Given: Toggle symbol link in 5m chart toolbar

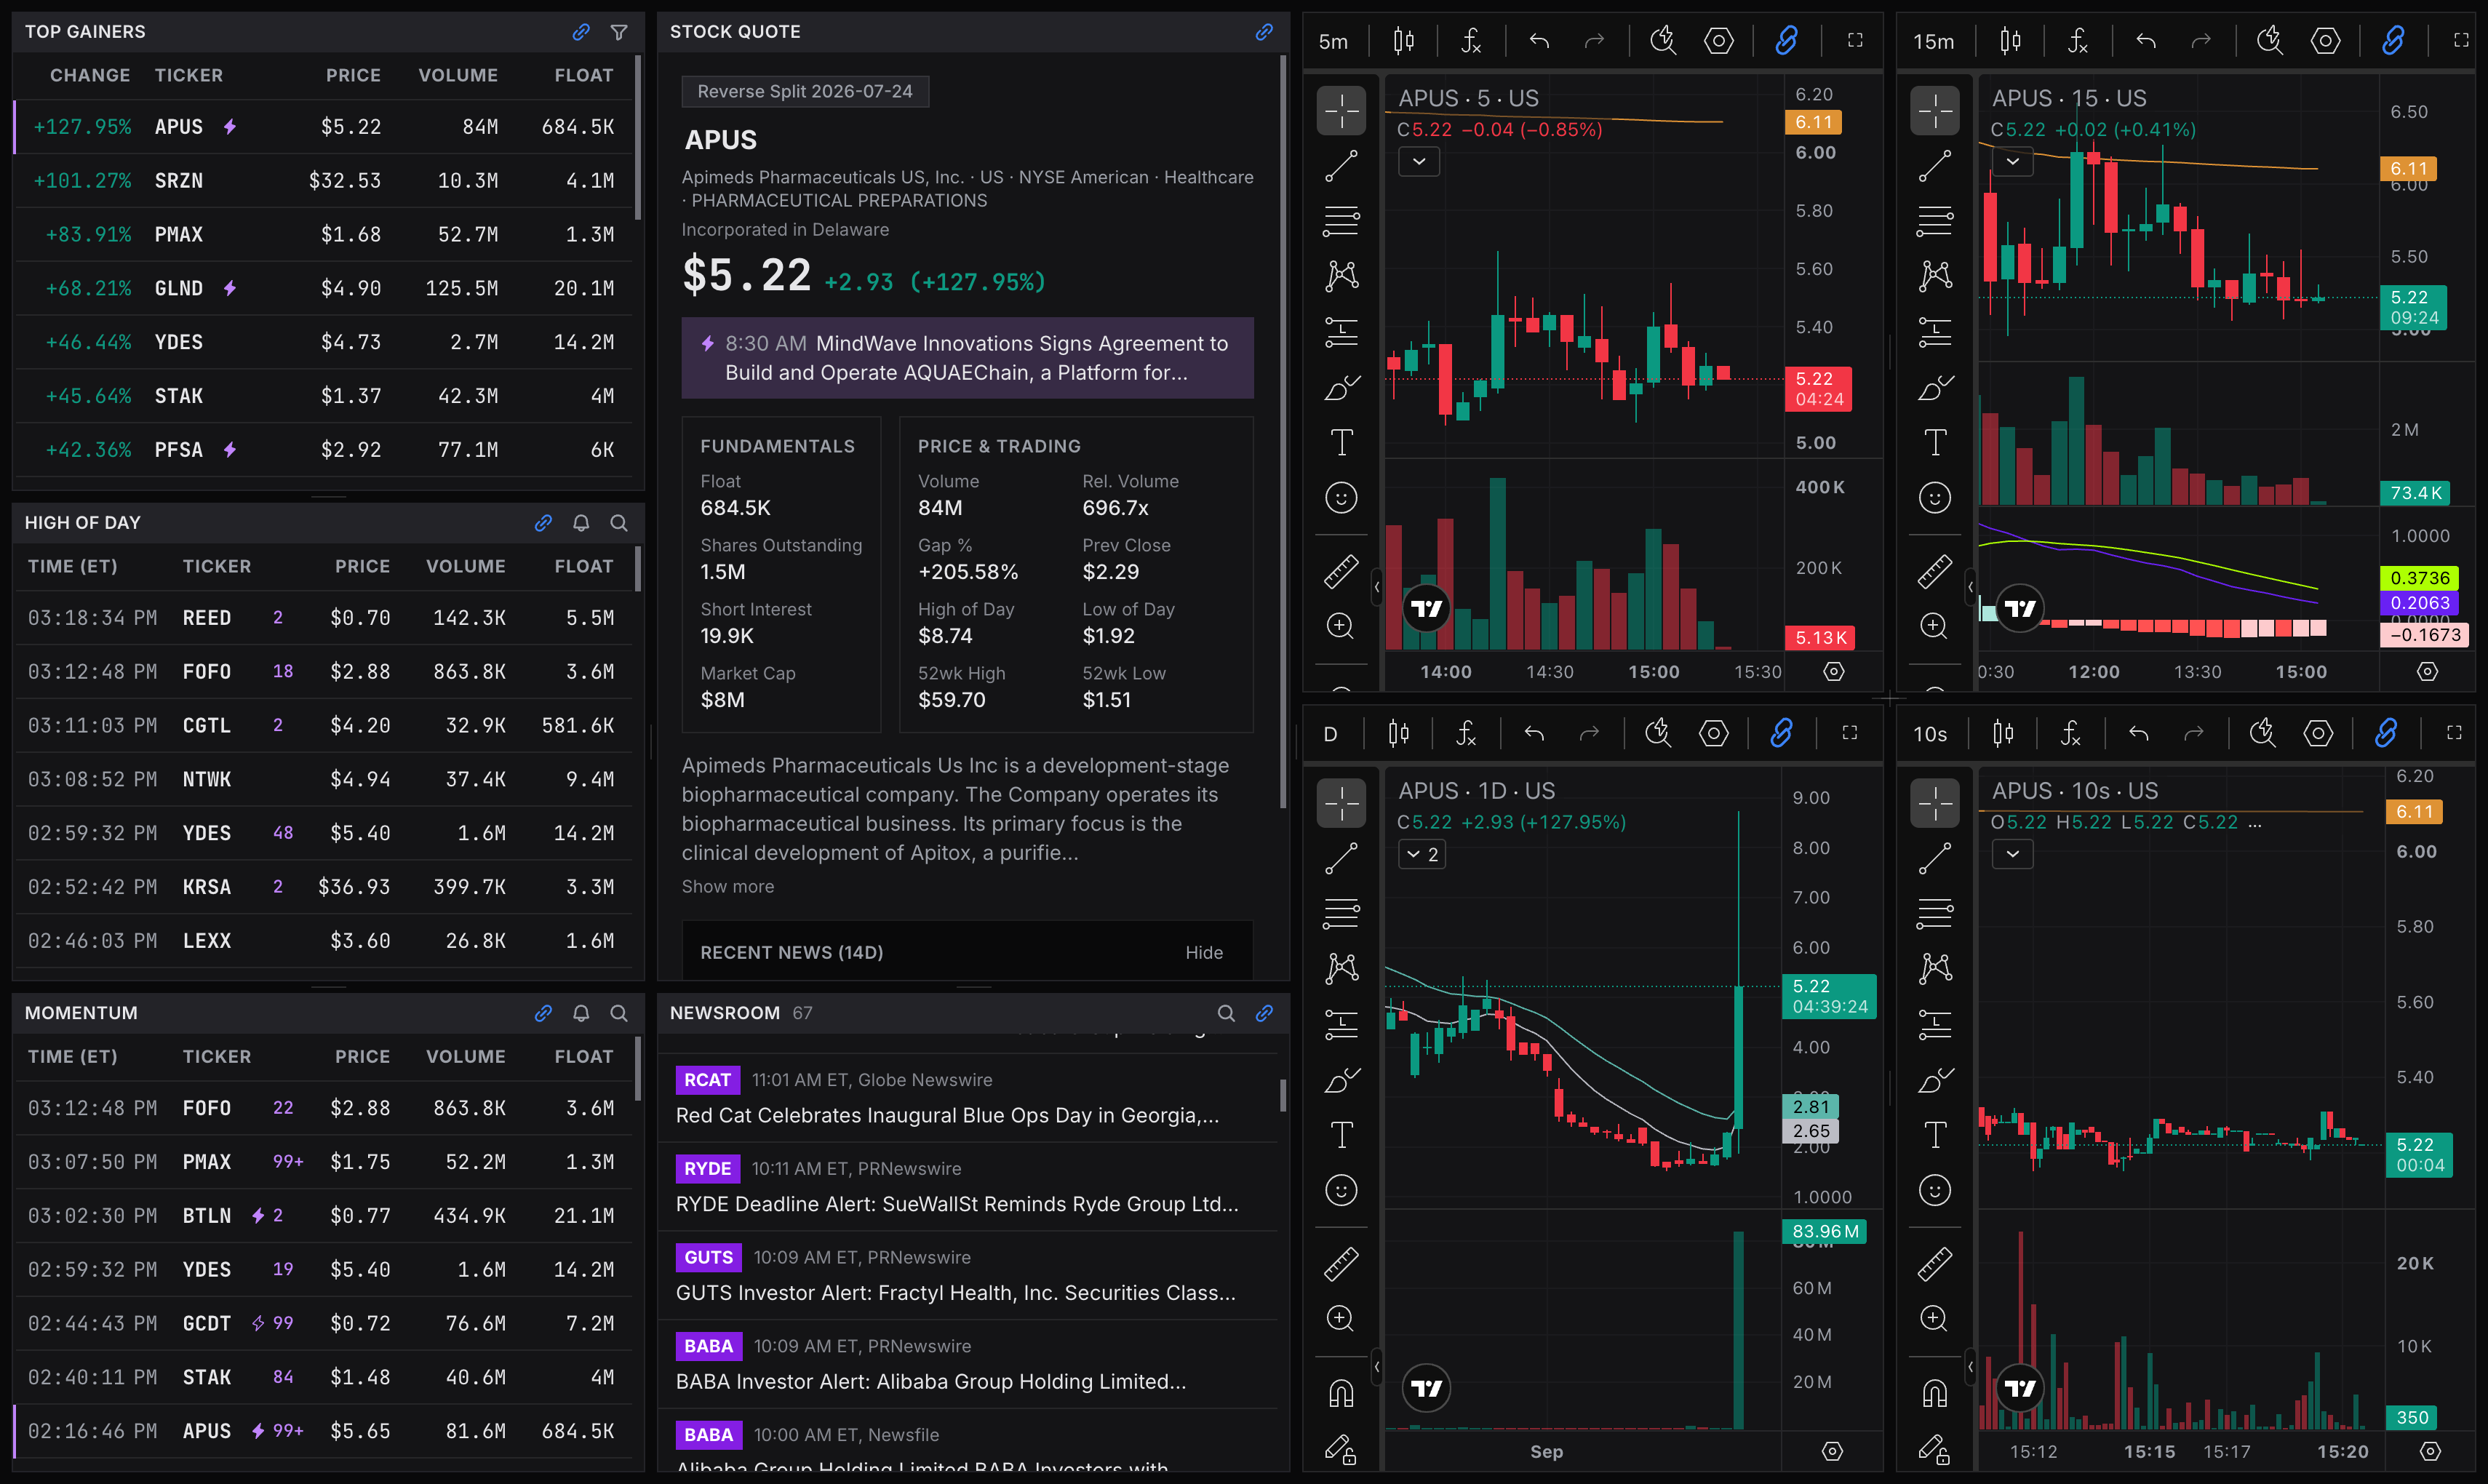Looking at the screenshot, I should click(x=1786, y=41).
